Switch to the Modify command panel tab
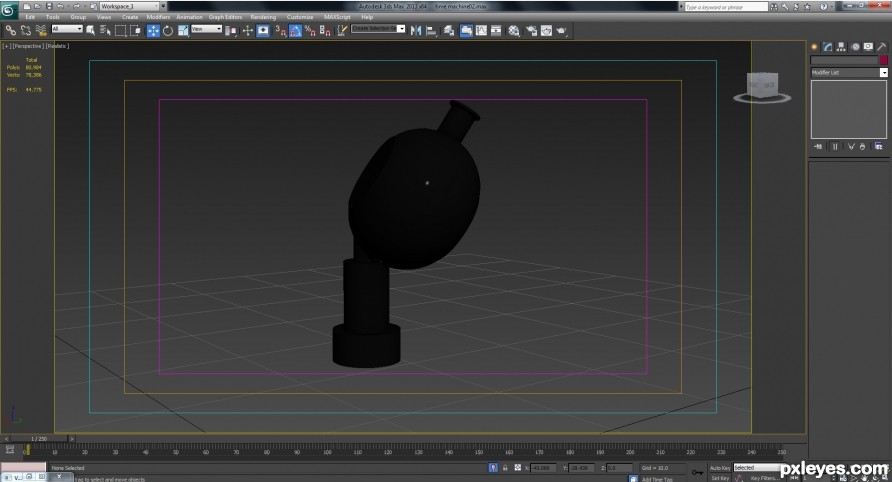This screenshot has height=482, width=892. 828,47
